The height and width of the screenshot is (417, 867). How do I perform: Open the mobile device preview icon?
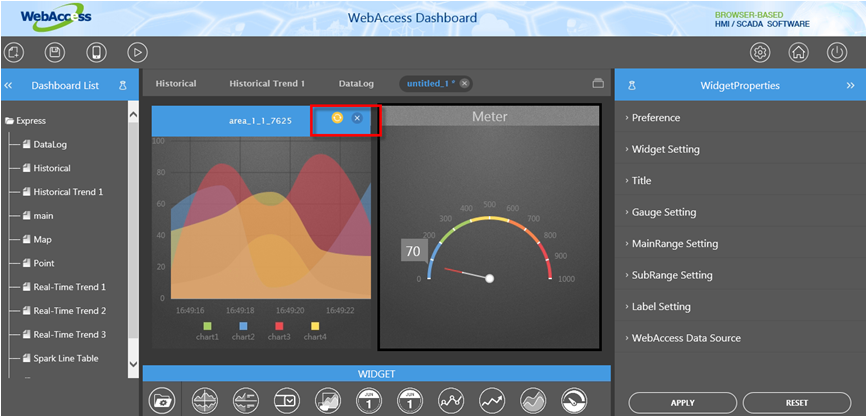(x=96, y=53)
